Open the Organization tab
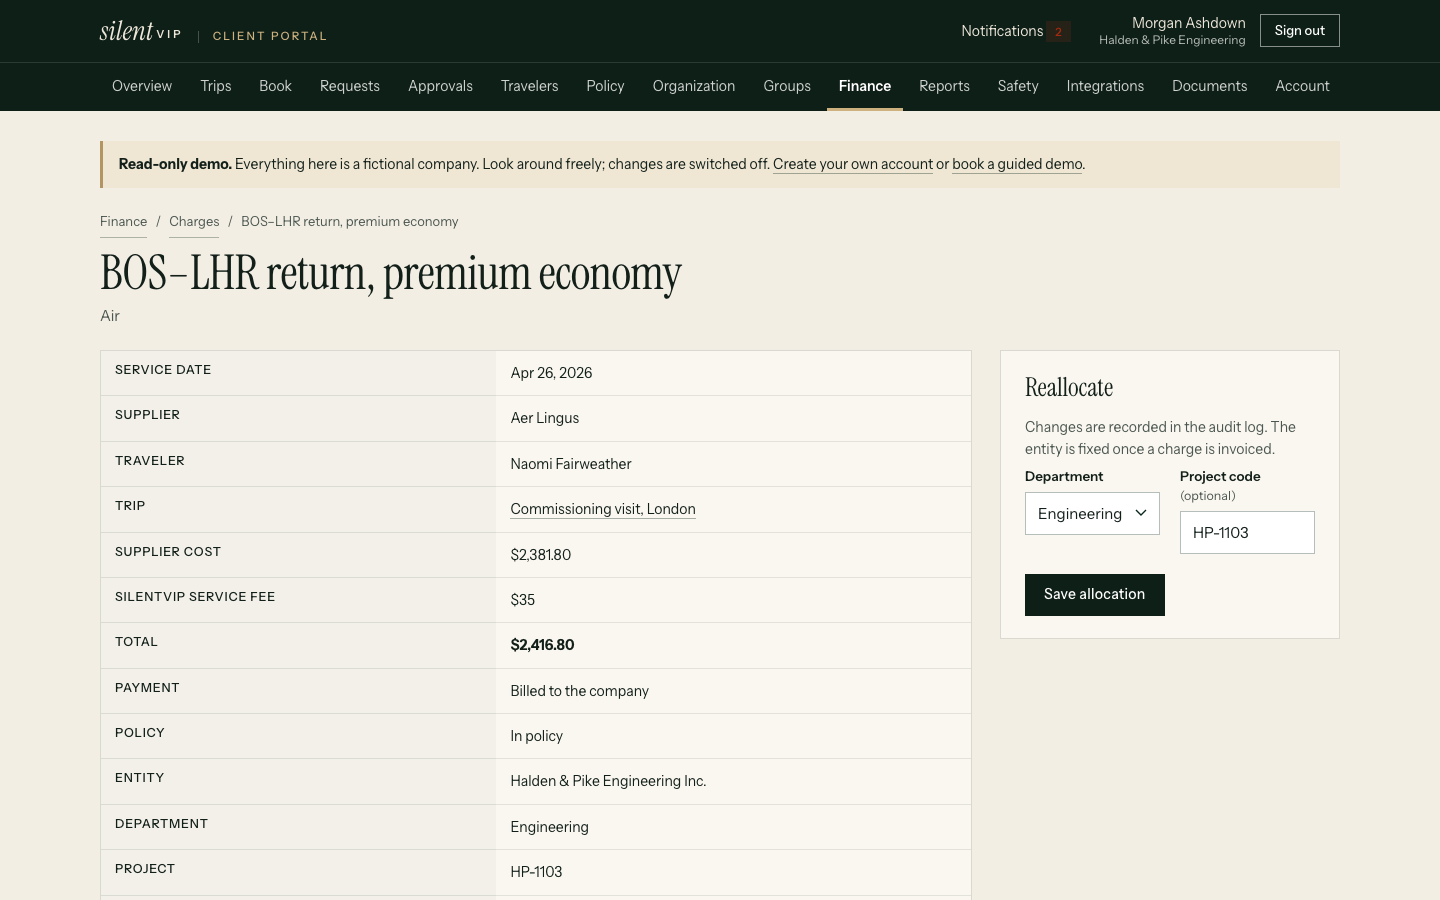The width and height of the screenshot is (1440, 900). [x=694, y=86]
